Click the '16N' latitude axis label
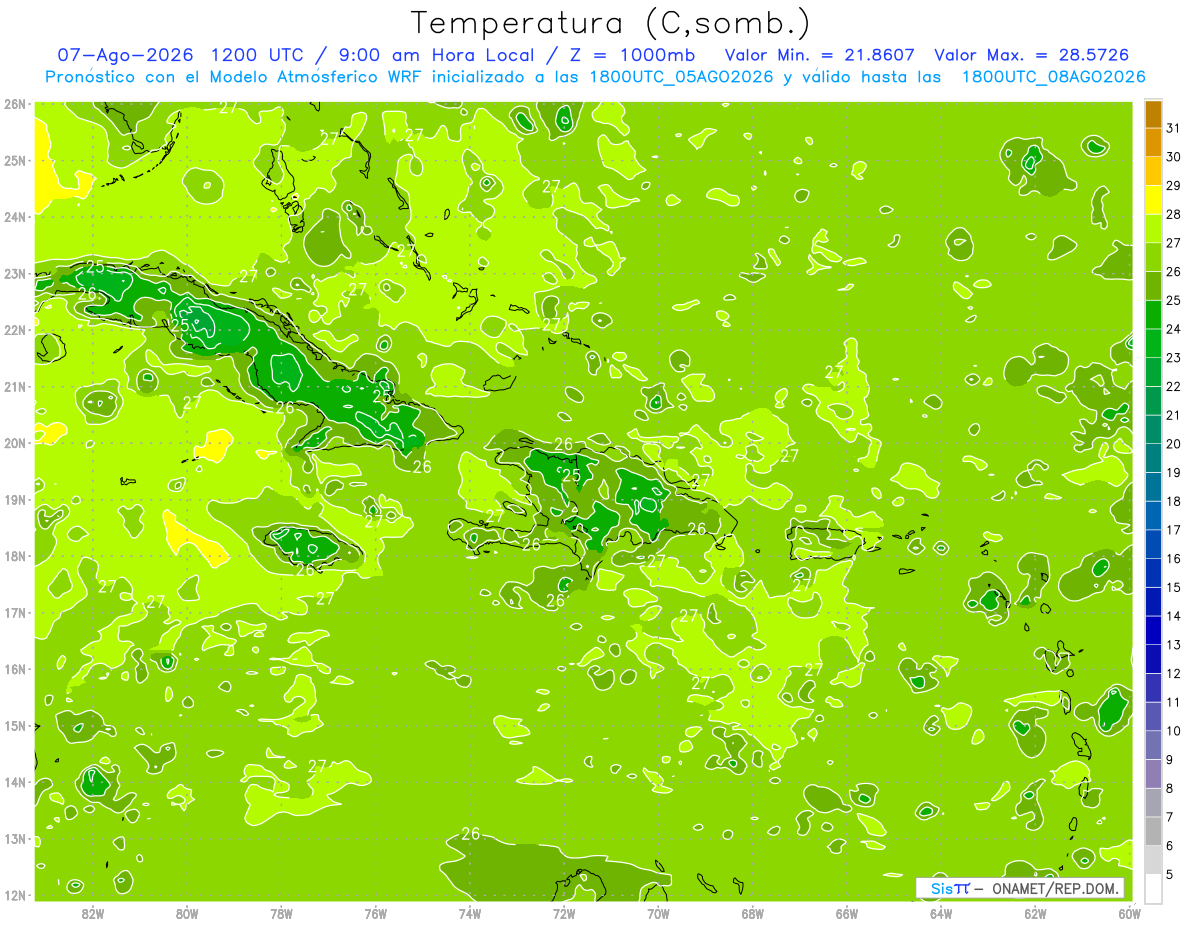 tap(14, 669)
